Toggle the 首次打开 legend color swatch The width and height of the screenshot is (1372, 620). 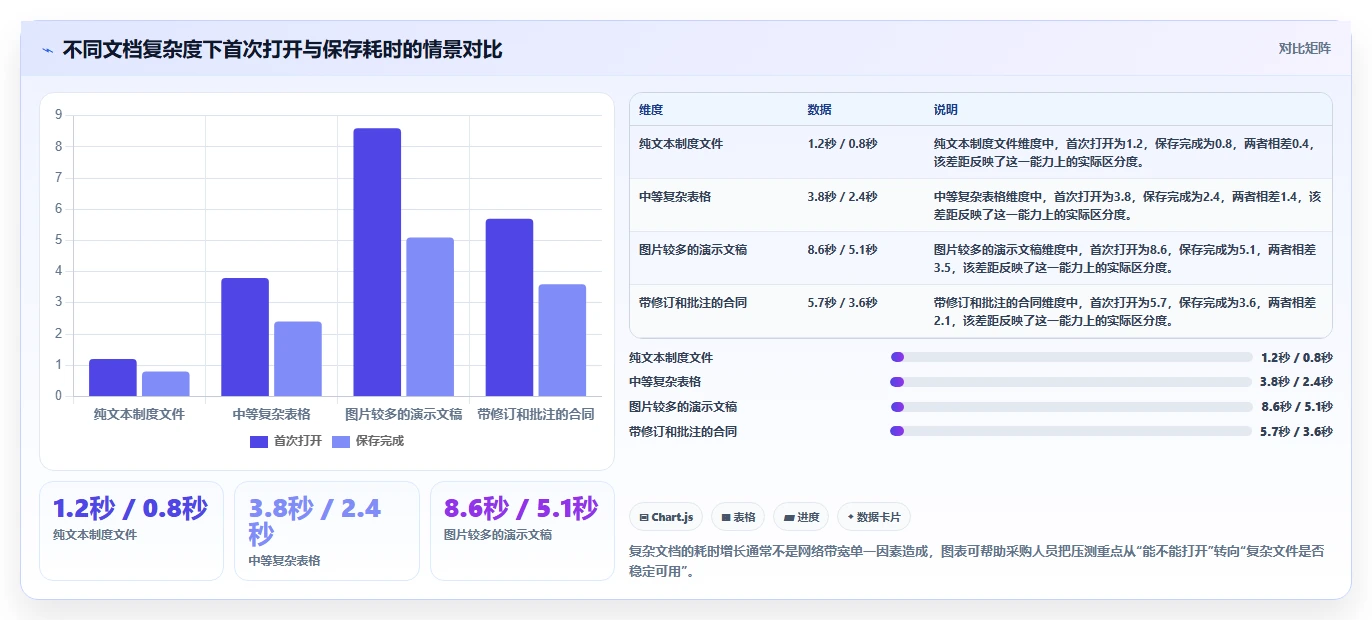pos(259,441)
